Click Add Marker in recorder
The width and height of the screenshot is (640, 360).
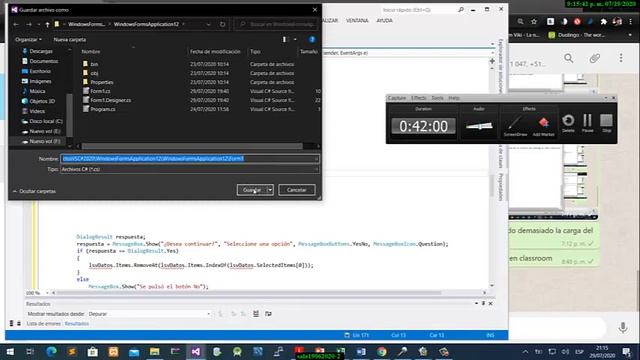[x=543, y=125]
